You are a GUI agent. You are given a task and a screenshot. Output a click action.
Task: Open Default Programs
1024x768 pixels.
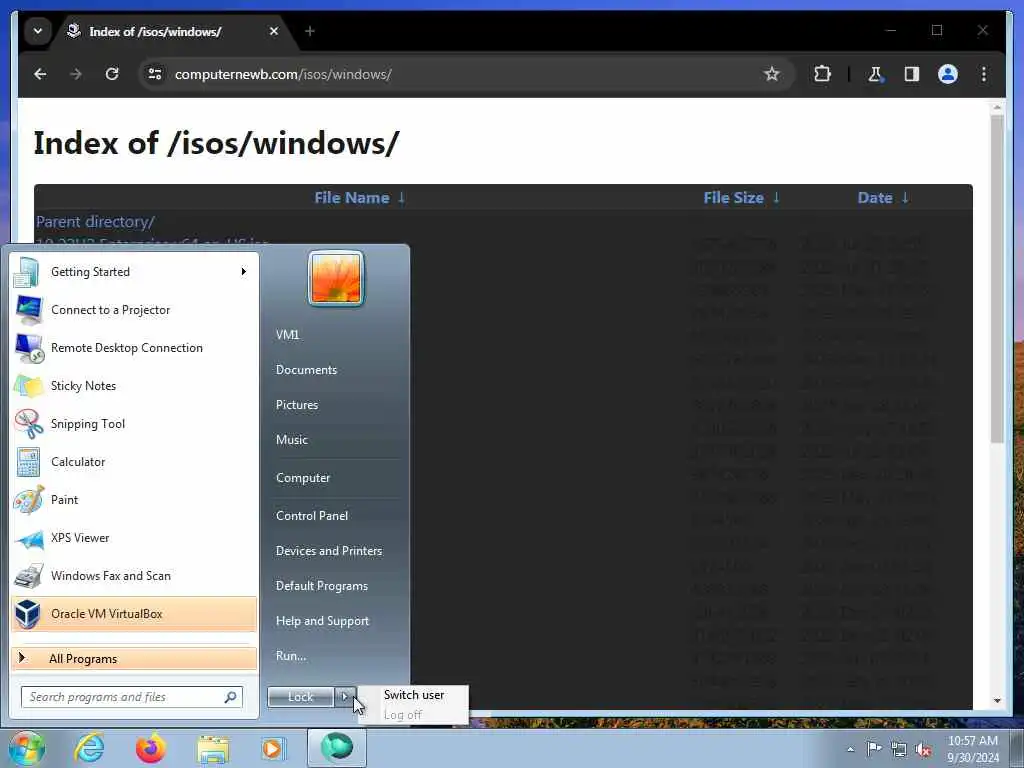[321, 586]
